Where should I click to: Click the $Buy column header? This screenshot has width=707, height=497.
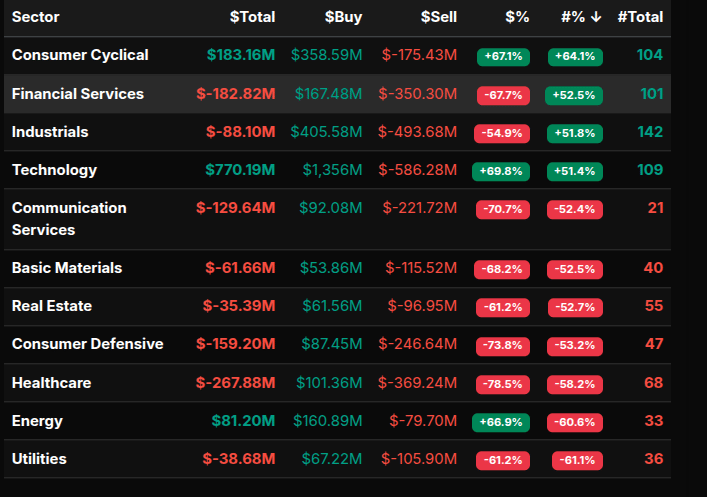tap(343, 17)
